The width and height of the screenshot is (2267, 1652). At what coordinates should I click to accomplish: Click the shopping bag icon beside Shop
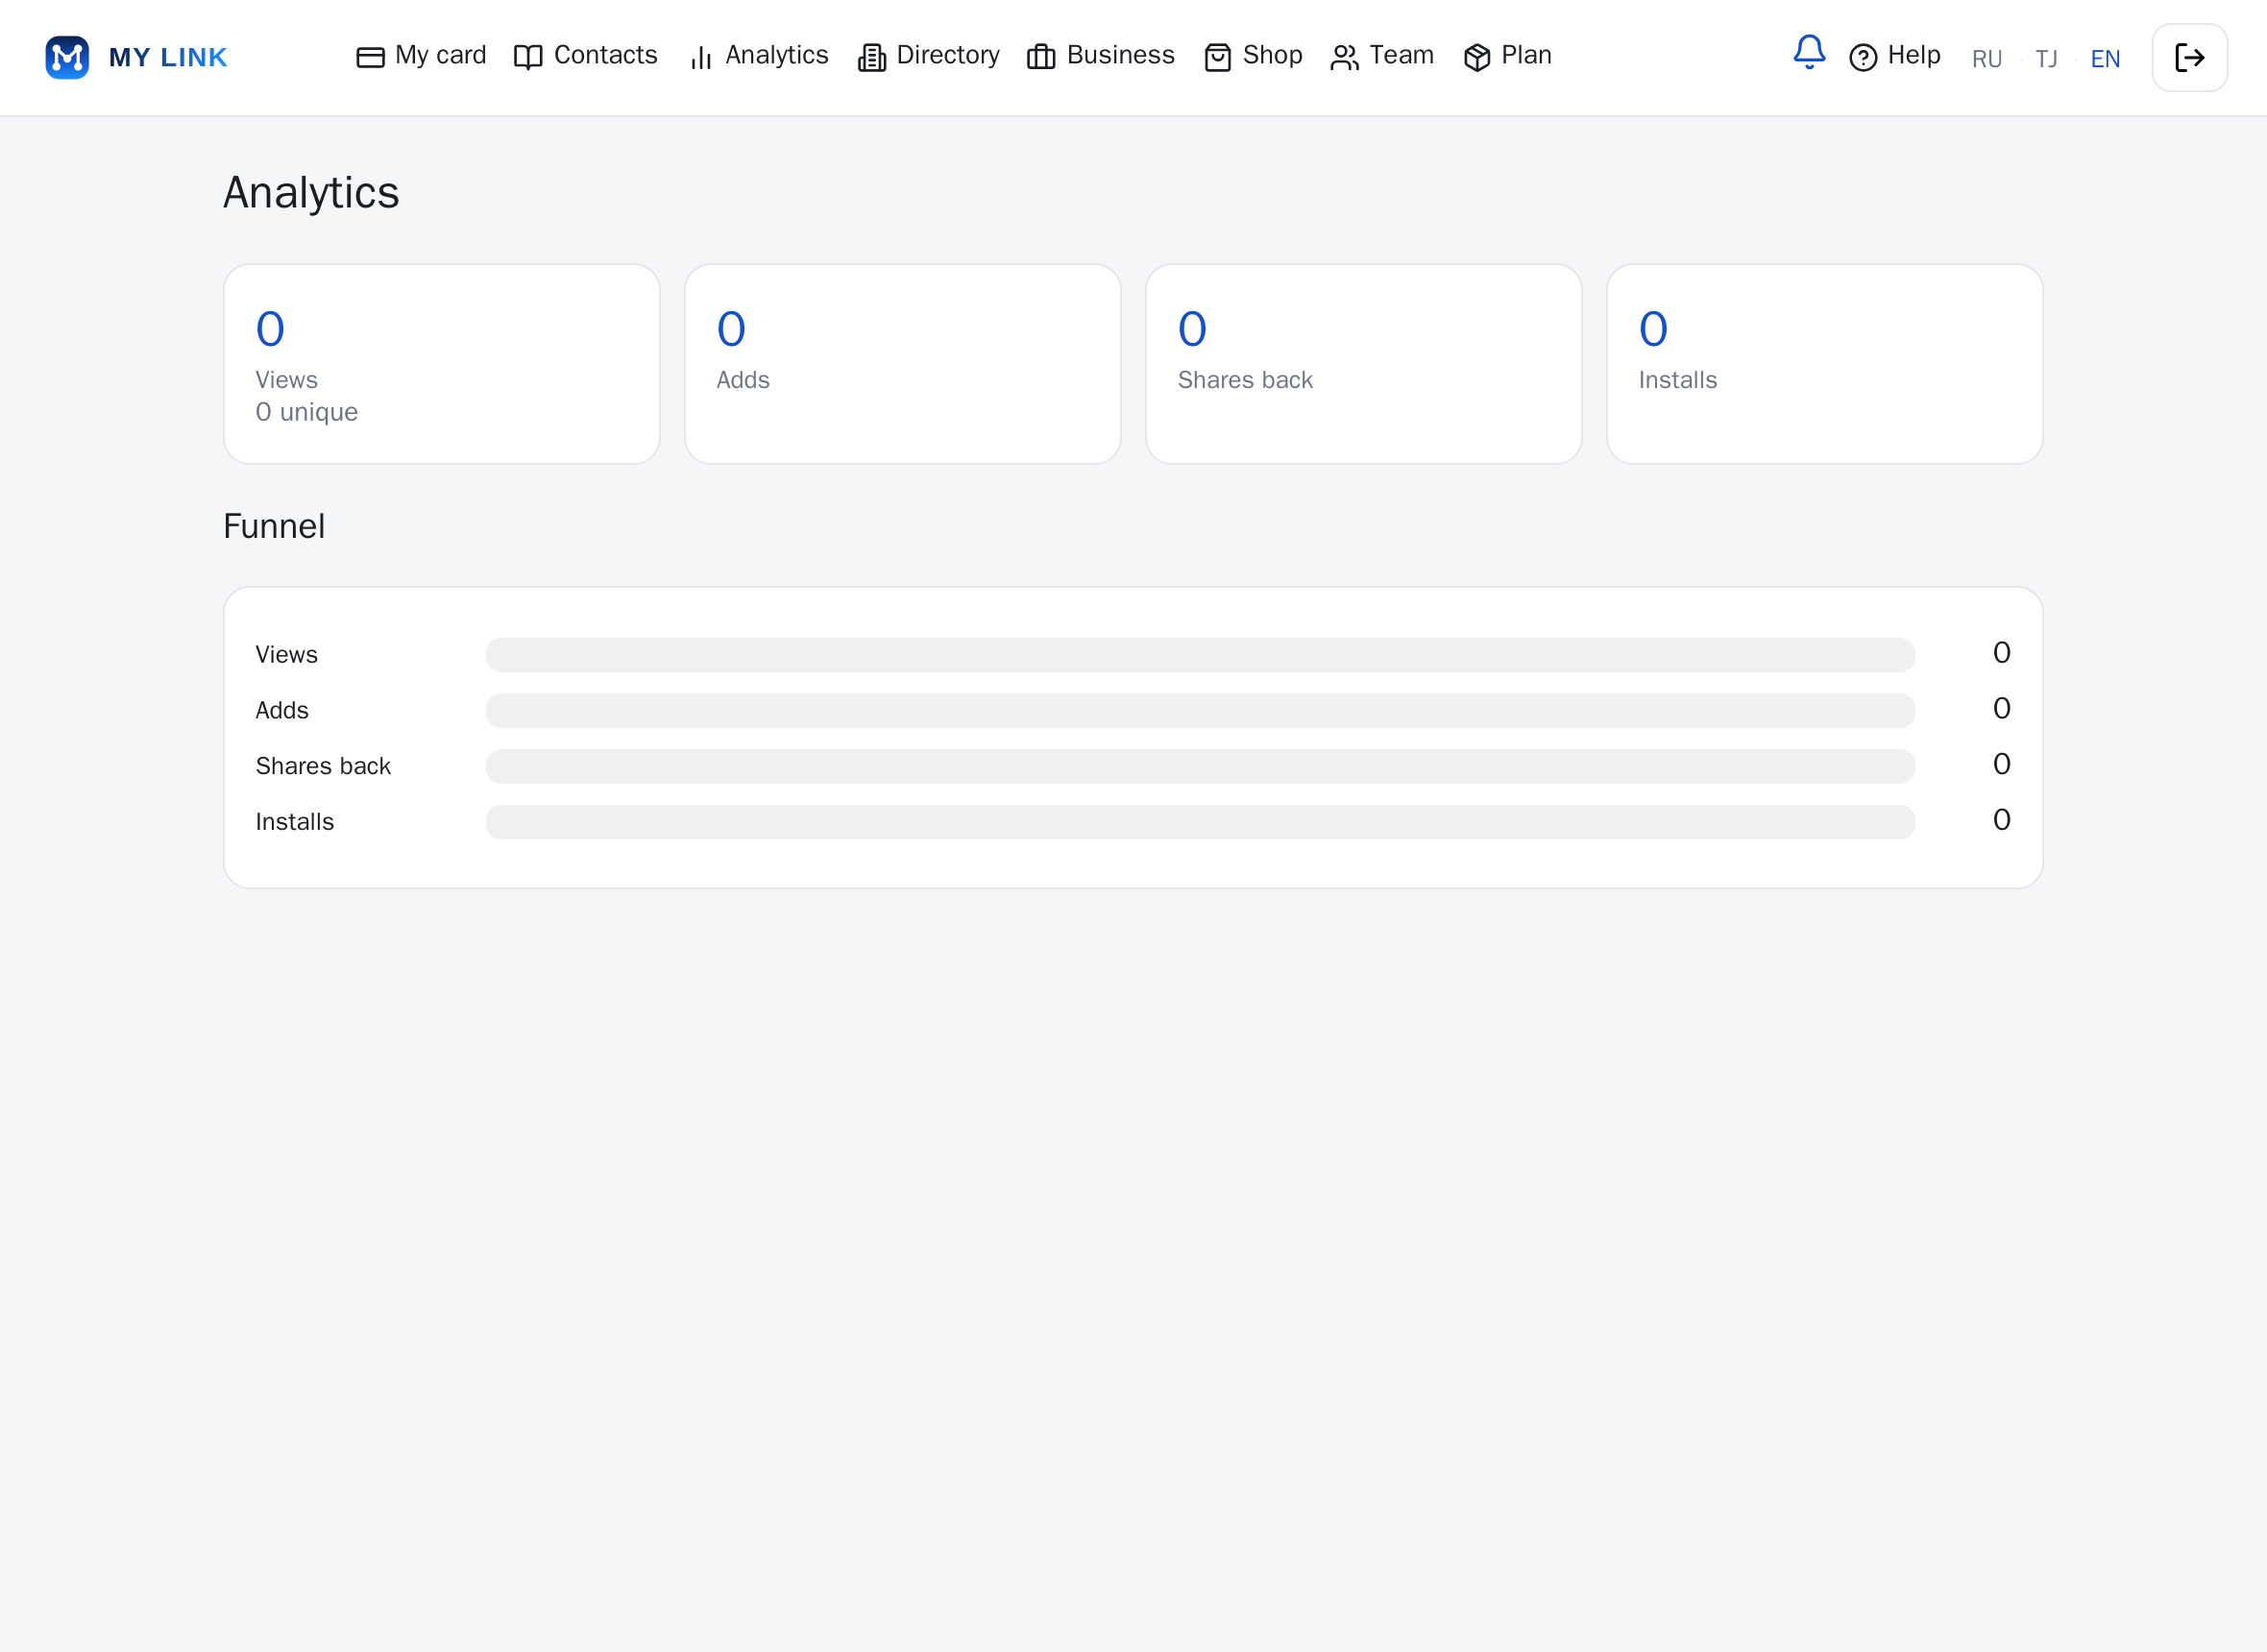pos(1218,58)
